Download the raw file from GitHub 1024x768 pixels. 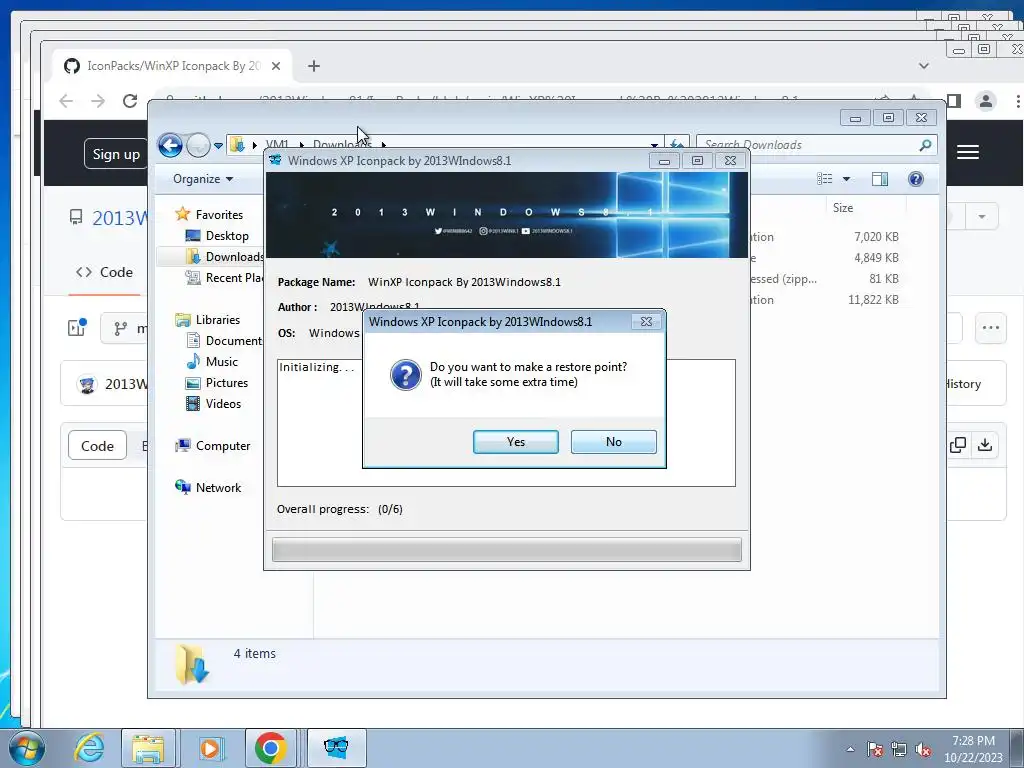(x=985, y=445)
